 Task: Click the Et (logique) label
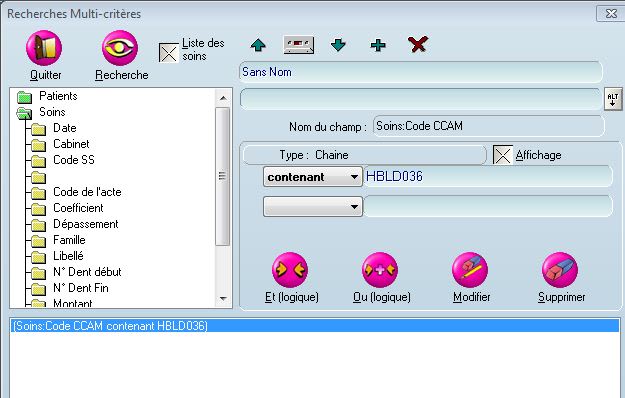point(292,297)
